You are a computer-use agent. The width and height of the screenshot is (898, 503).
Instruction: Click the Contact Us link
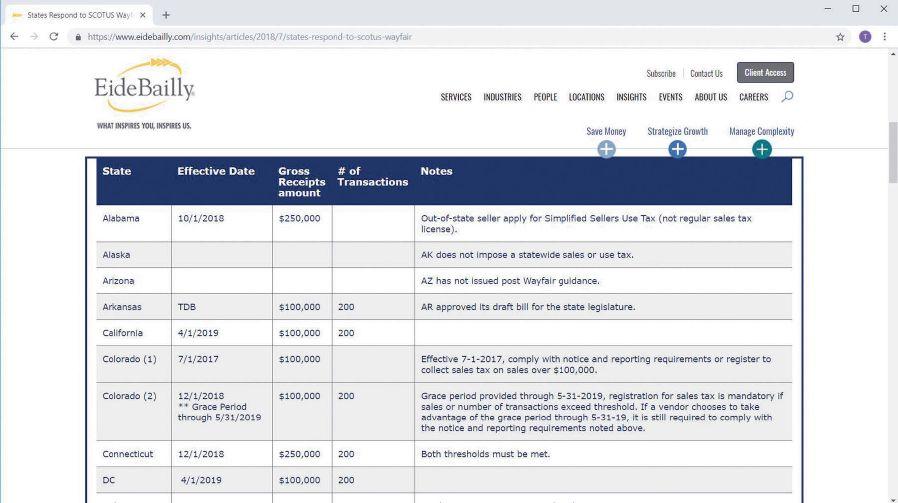[706, 73]
